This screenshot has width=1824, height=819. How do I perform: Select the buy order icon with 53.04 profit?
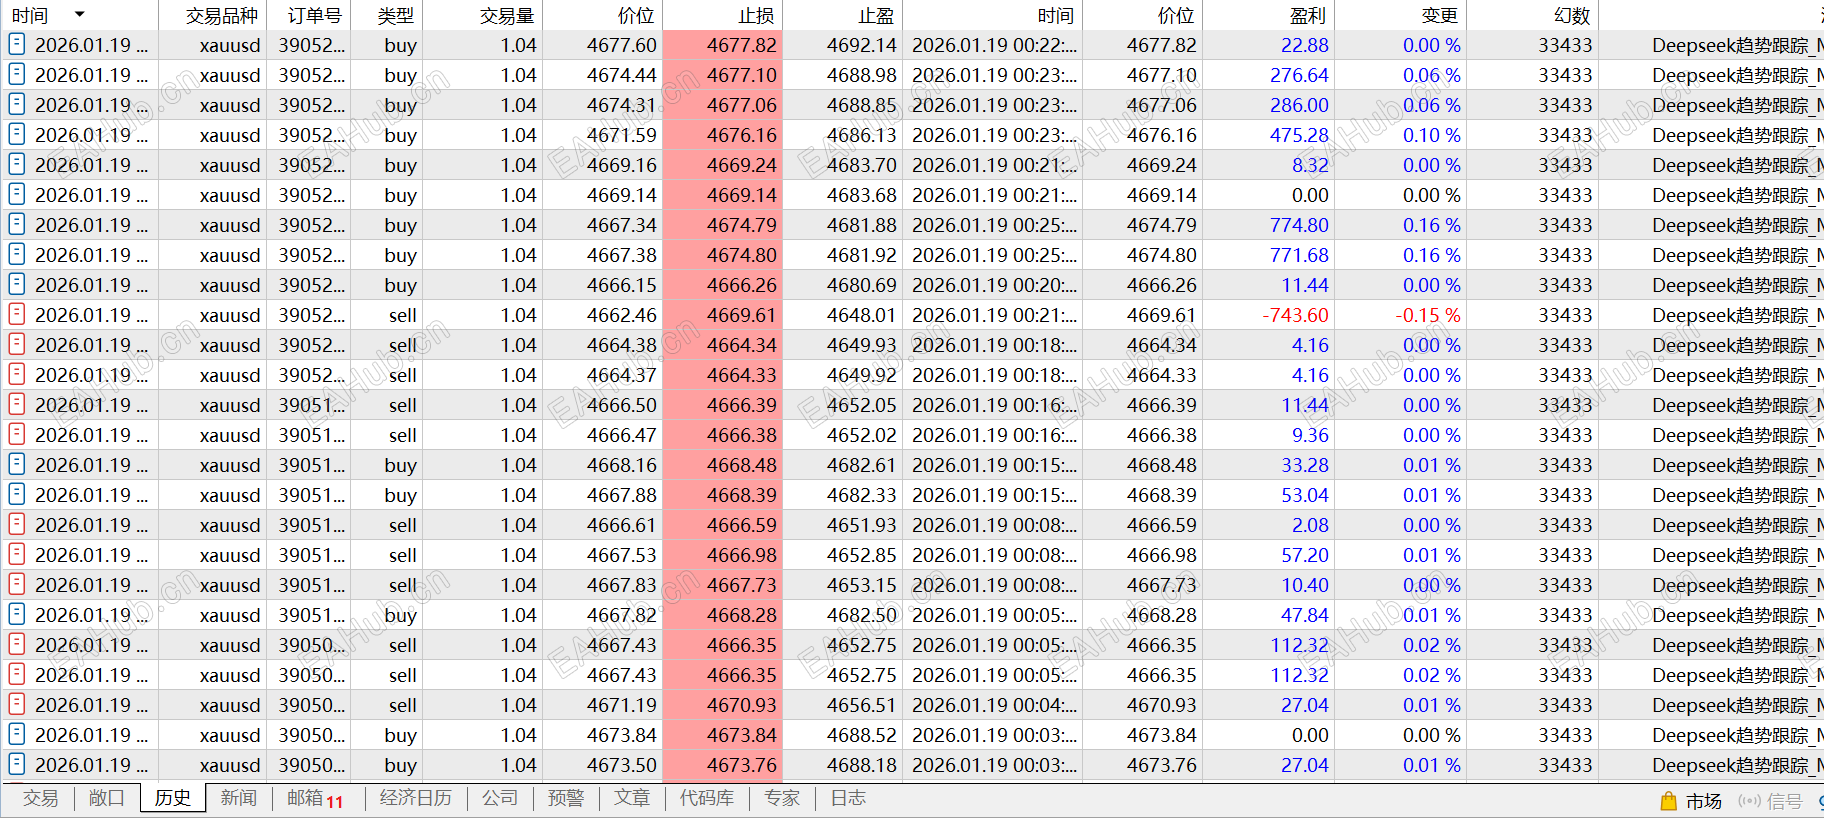point(16,494)
